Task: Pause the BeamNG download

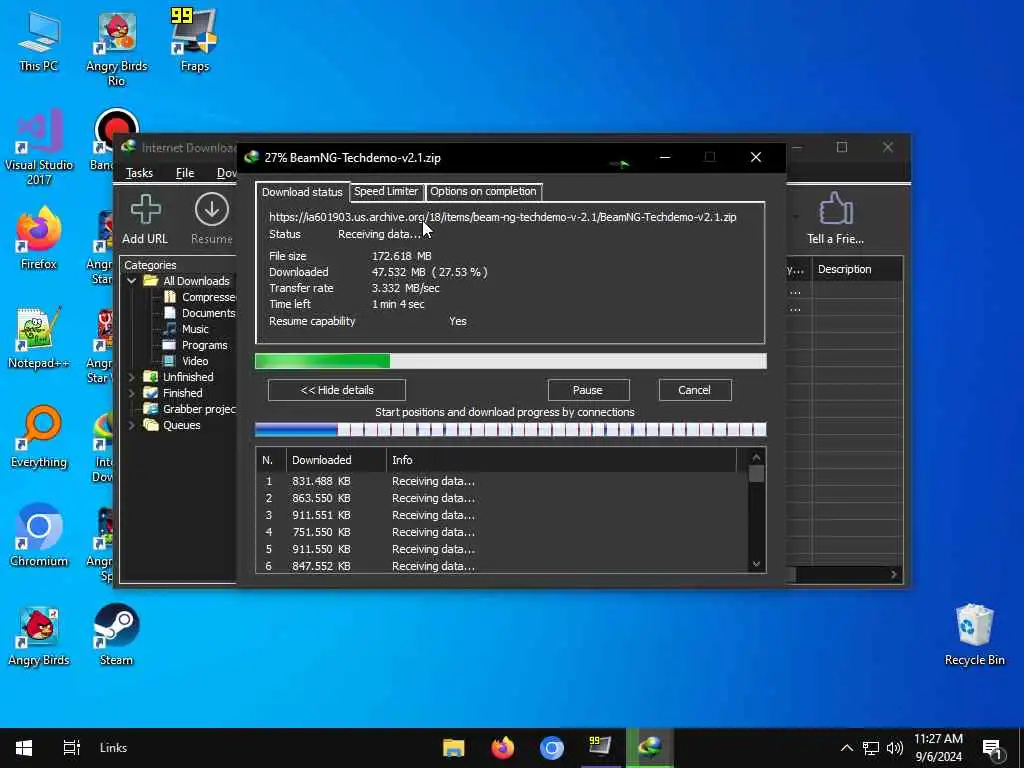Action: tap(588, 390)
